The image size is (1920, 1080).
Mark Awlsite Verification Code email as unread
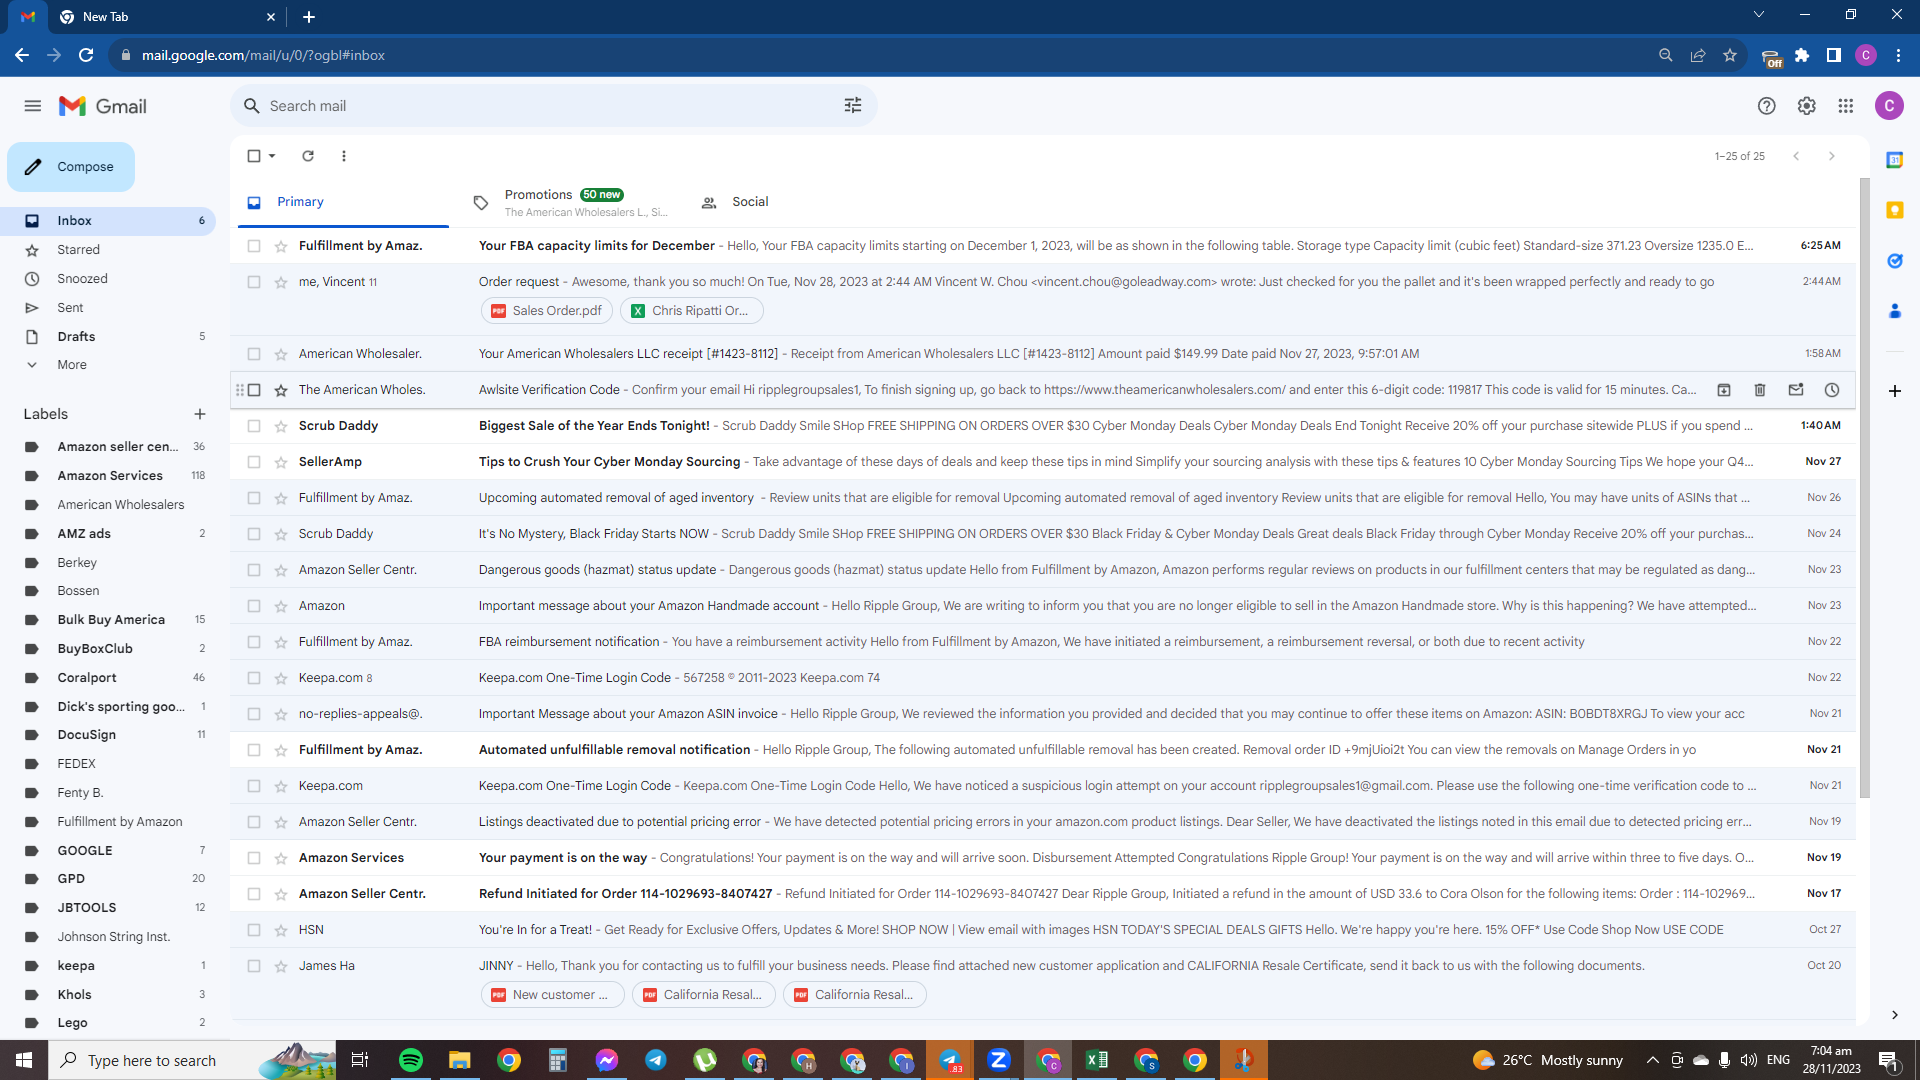pos(1796,390)
